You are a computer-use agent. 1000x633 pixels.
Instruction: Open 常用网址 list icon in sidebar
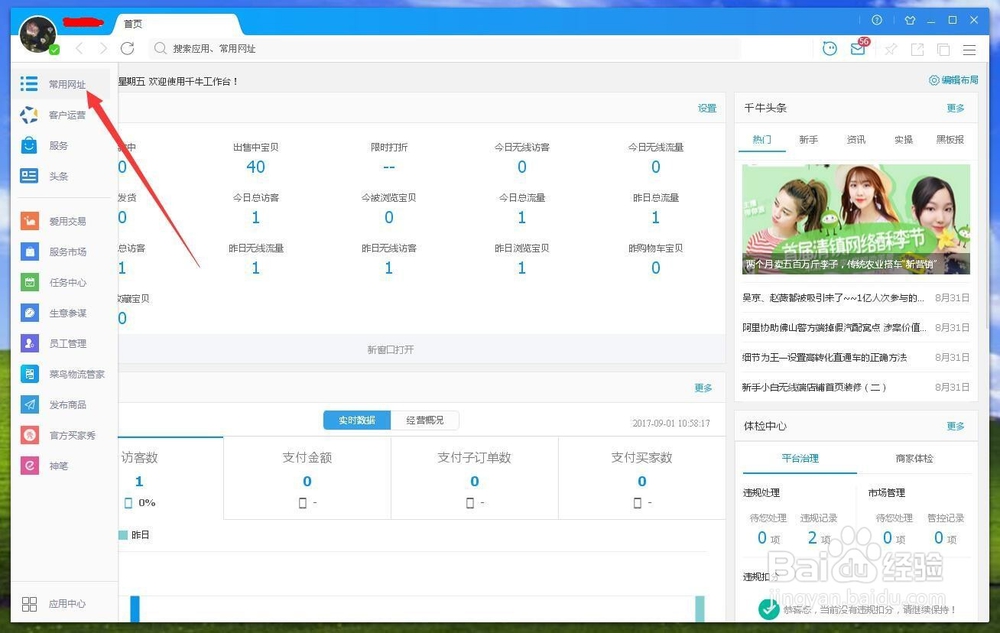pos(29,84)
